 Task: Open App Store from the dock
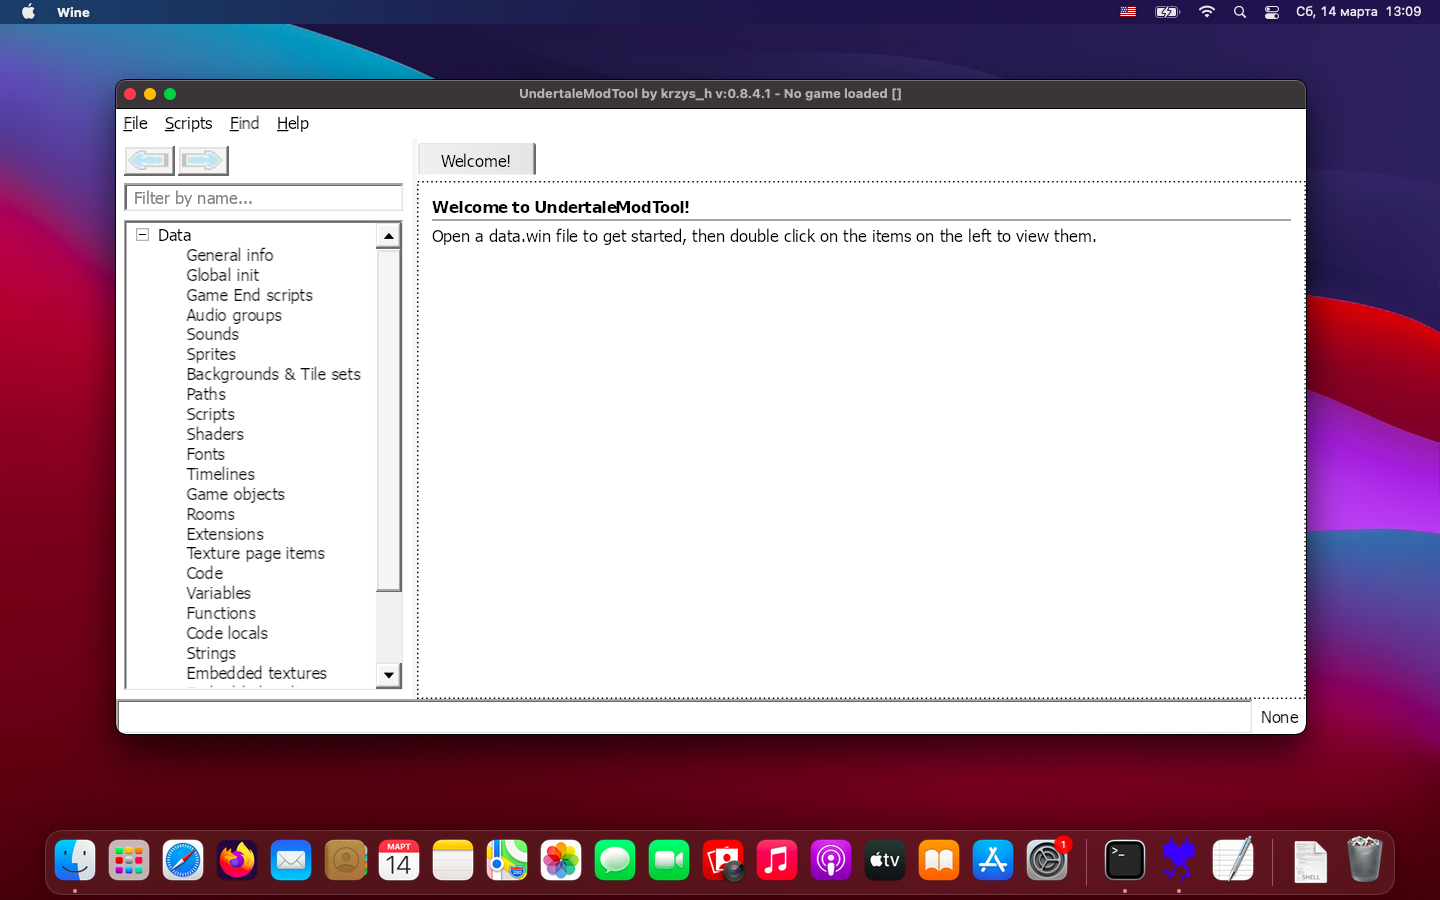pos(993,860)
